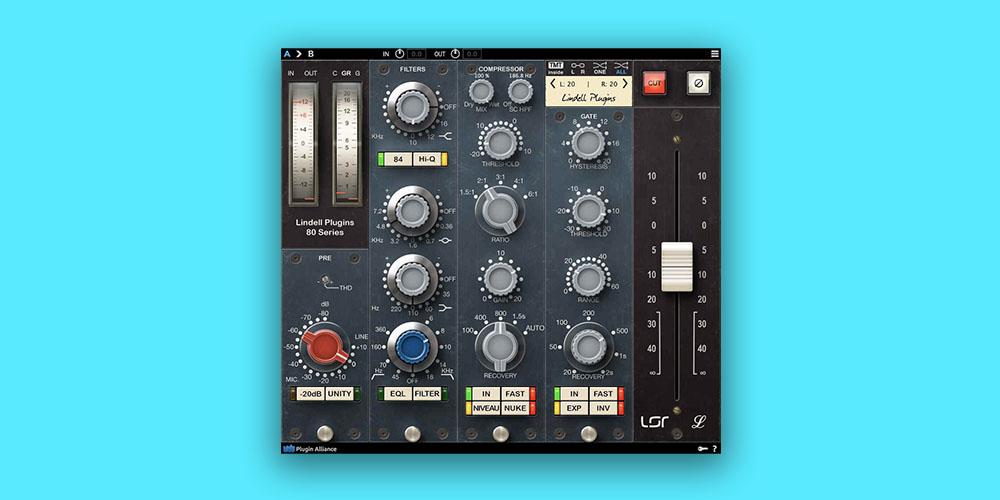Click the gate RANGE knob
Viewport: 1000px width, 500px height.
(x=589, y=279)
